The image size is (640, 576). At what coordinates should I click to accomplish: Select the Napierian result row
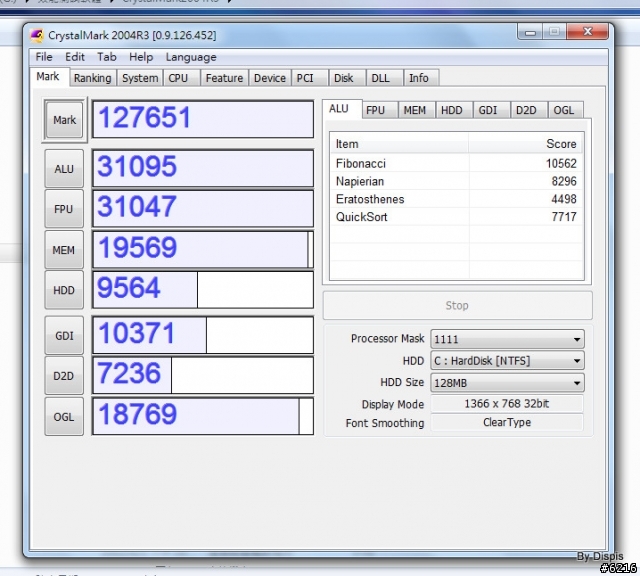(x=456, y=181)
